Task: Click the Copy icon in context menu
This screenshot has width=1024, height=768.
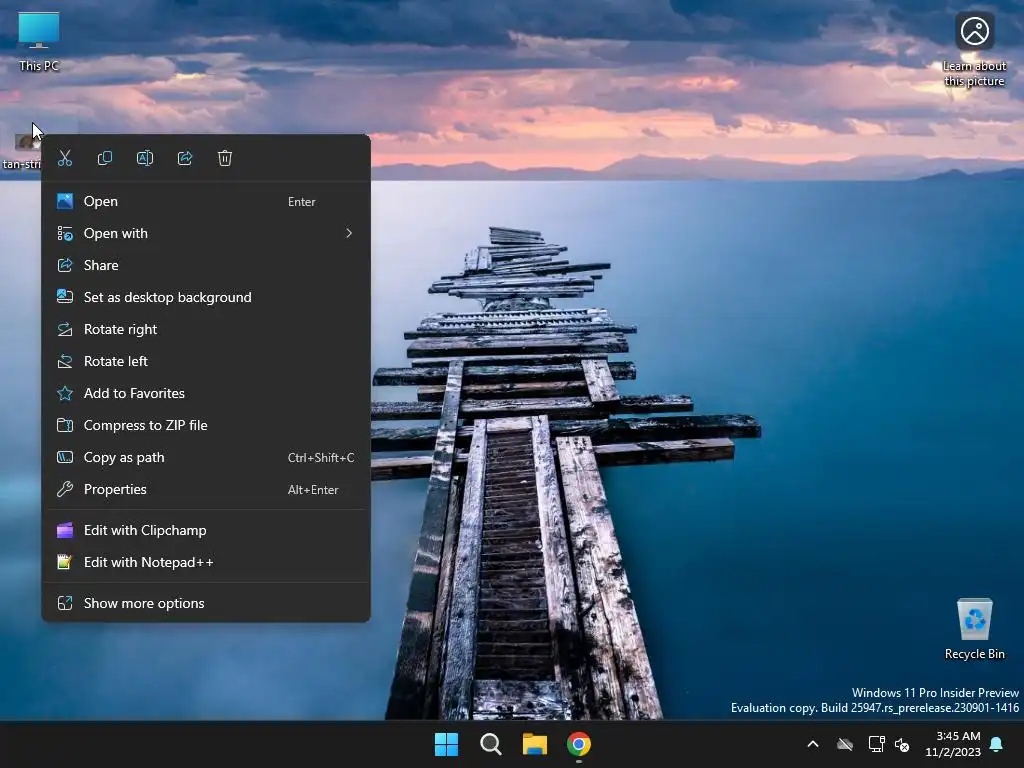Action: click(x=104, y=158)
